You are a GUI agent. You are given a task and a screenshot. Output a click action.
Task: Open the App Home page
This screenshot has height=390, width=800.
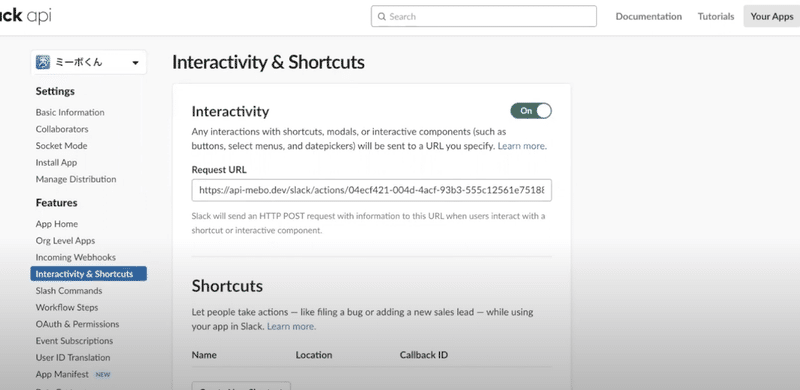pyautogui.click(x=57, y=224)
